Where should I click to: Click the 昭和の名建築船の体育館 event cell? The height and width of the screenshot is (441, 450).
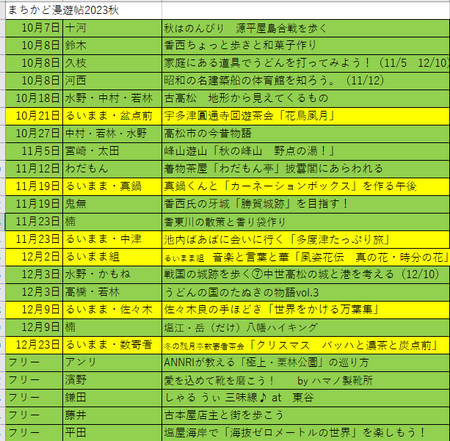(306, 81)
